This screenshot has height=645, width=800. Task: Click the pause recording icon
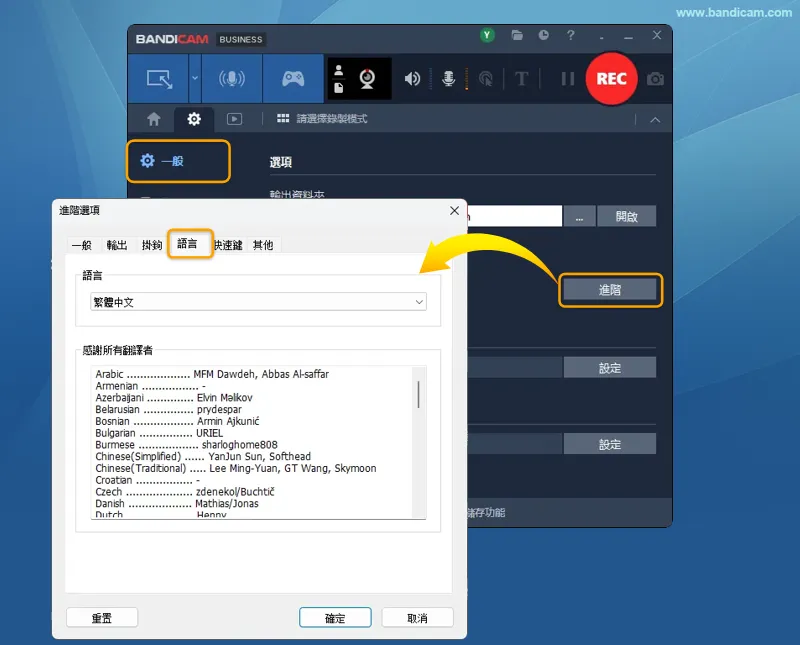(x=567, y=79)
